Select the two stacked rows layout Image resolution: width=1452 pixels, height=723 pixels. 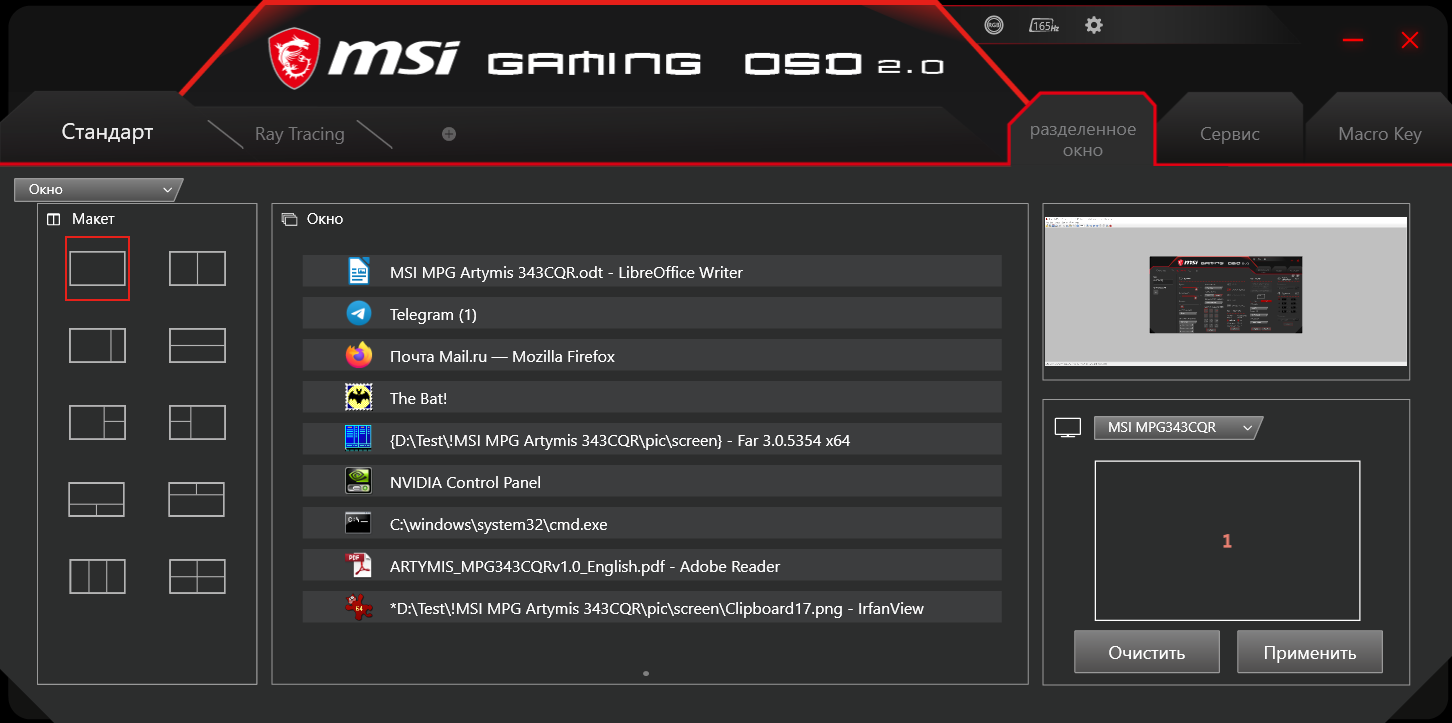point(197,345)
